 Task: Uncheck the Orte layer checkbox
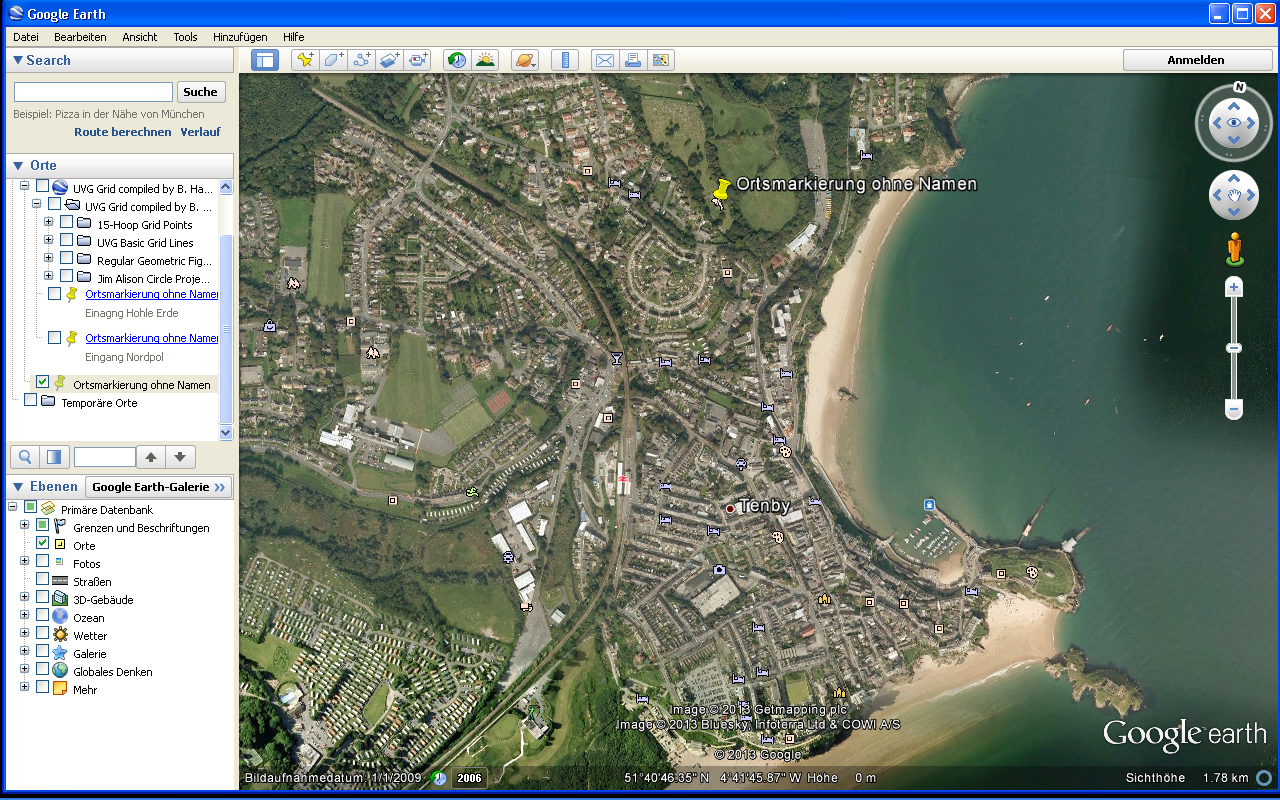tap(42, 543)
